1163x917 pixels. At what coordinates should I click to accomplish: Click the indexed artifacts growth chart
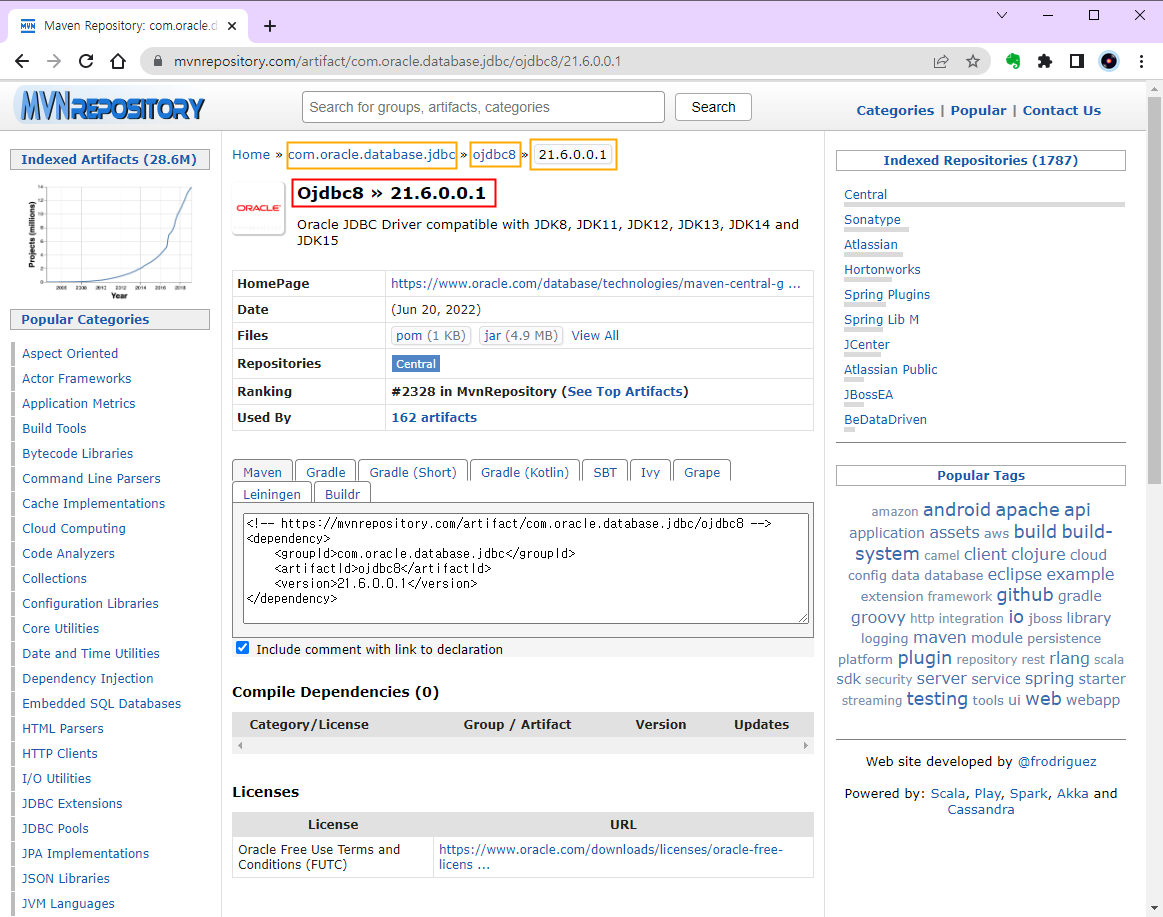click(110, 241)
